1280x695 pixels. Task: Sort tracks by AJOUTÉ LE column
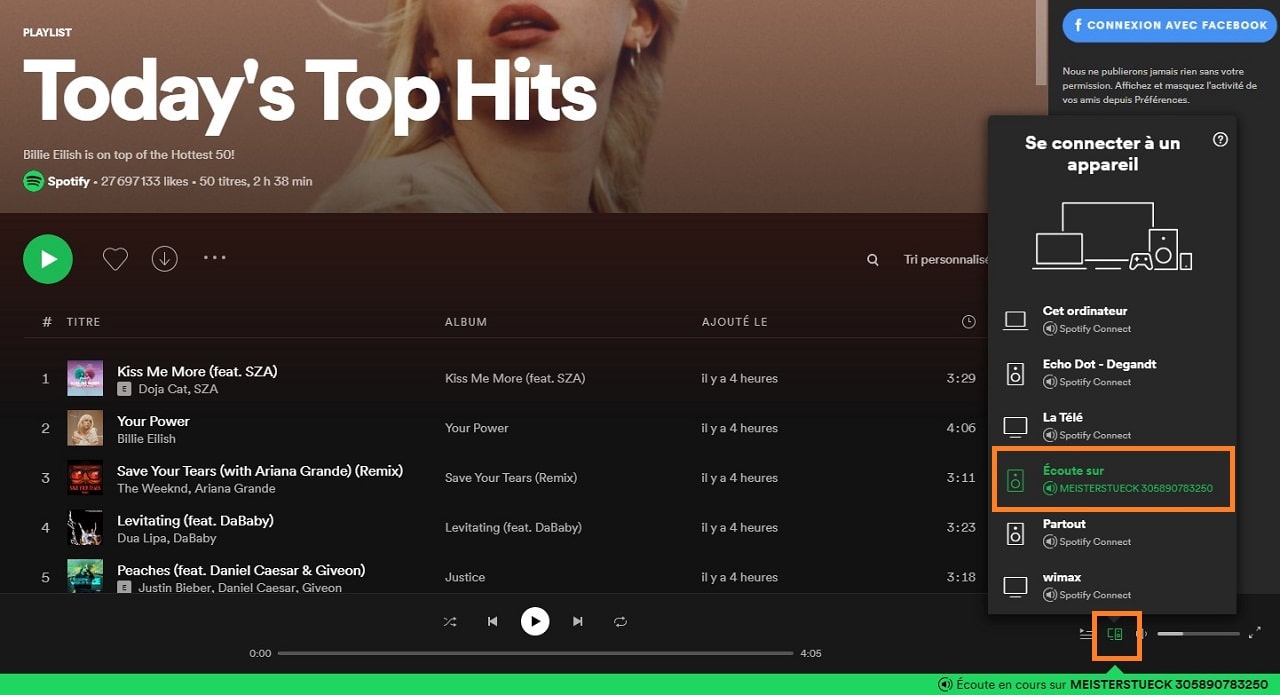tap(735, 322)
